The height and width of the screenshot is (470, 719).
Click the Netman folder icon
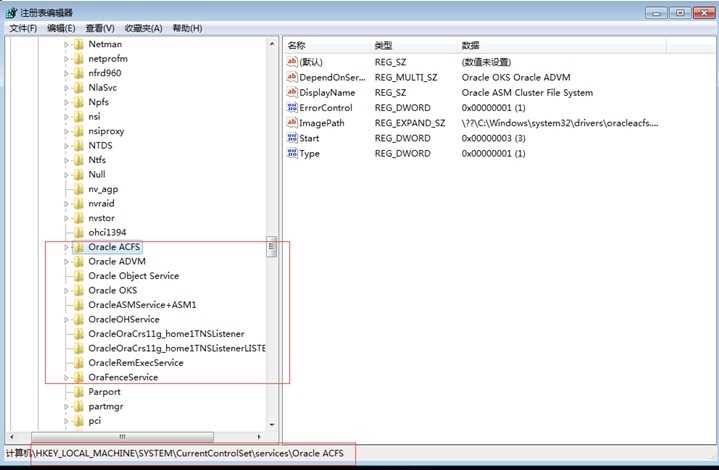[79, 44]
